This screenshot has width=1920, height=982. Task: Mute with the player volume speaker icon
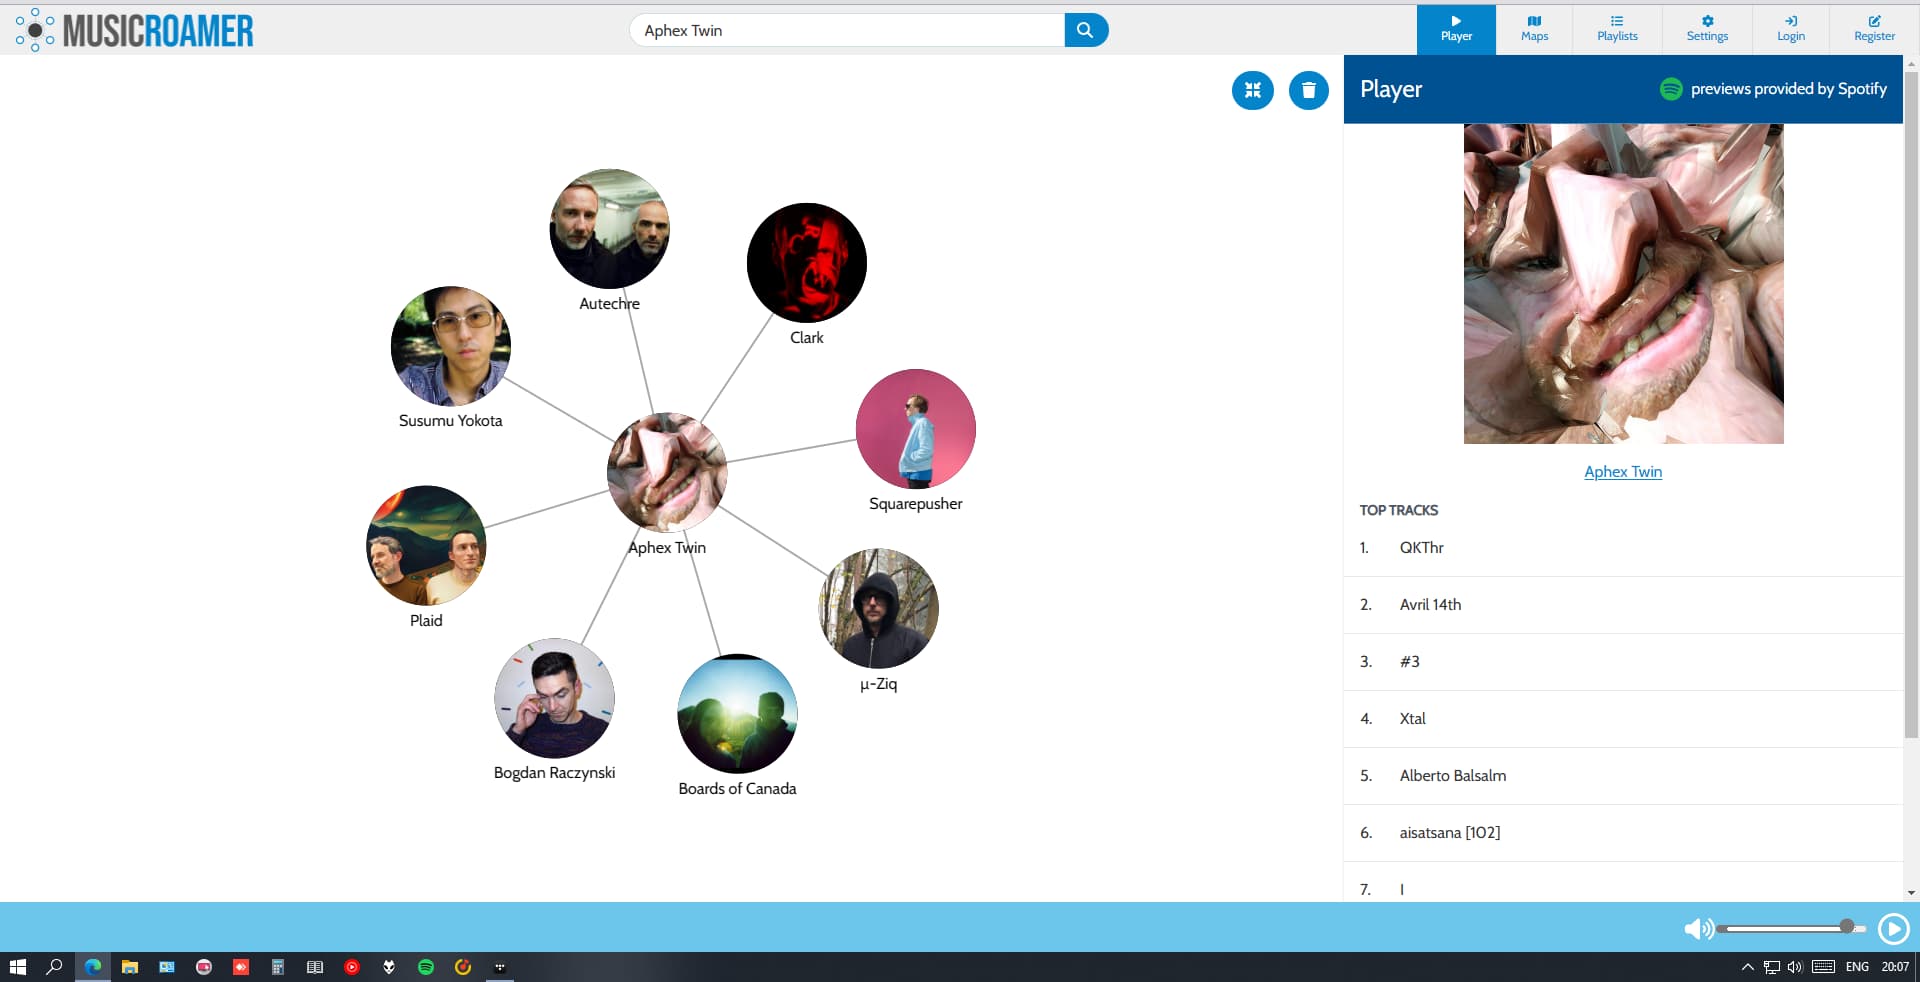(1698, 929)
